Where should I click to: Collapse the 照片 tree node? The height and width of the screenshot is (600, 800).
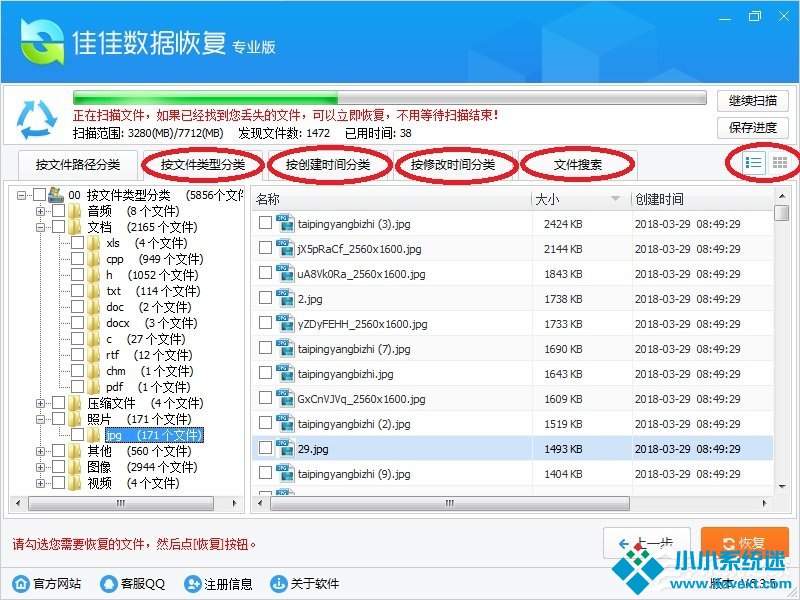[40, 419]
